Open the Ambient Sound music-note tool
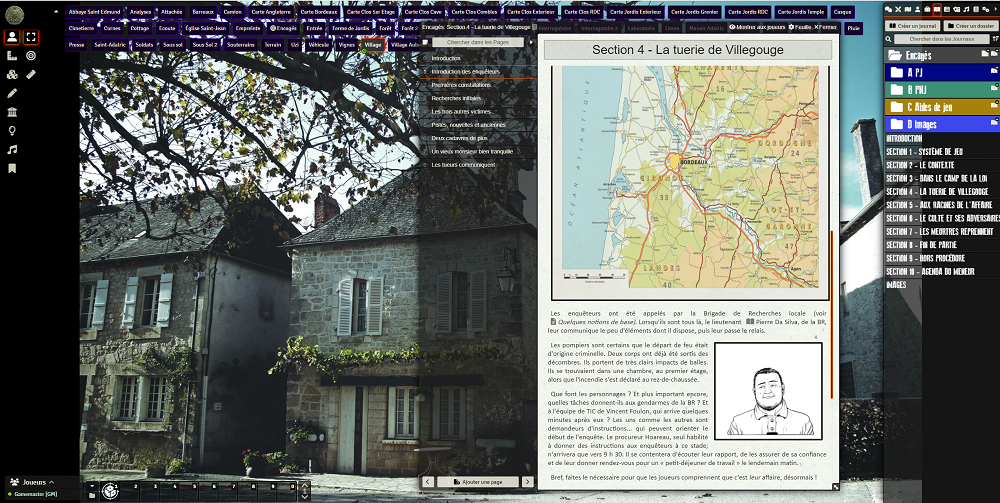1000x503 pixels. coord(12,149)
